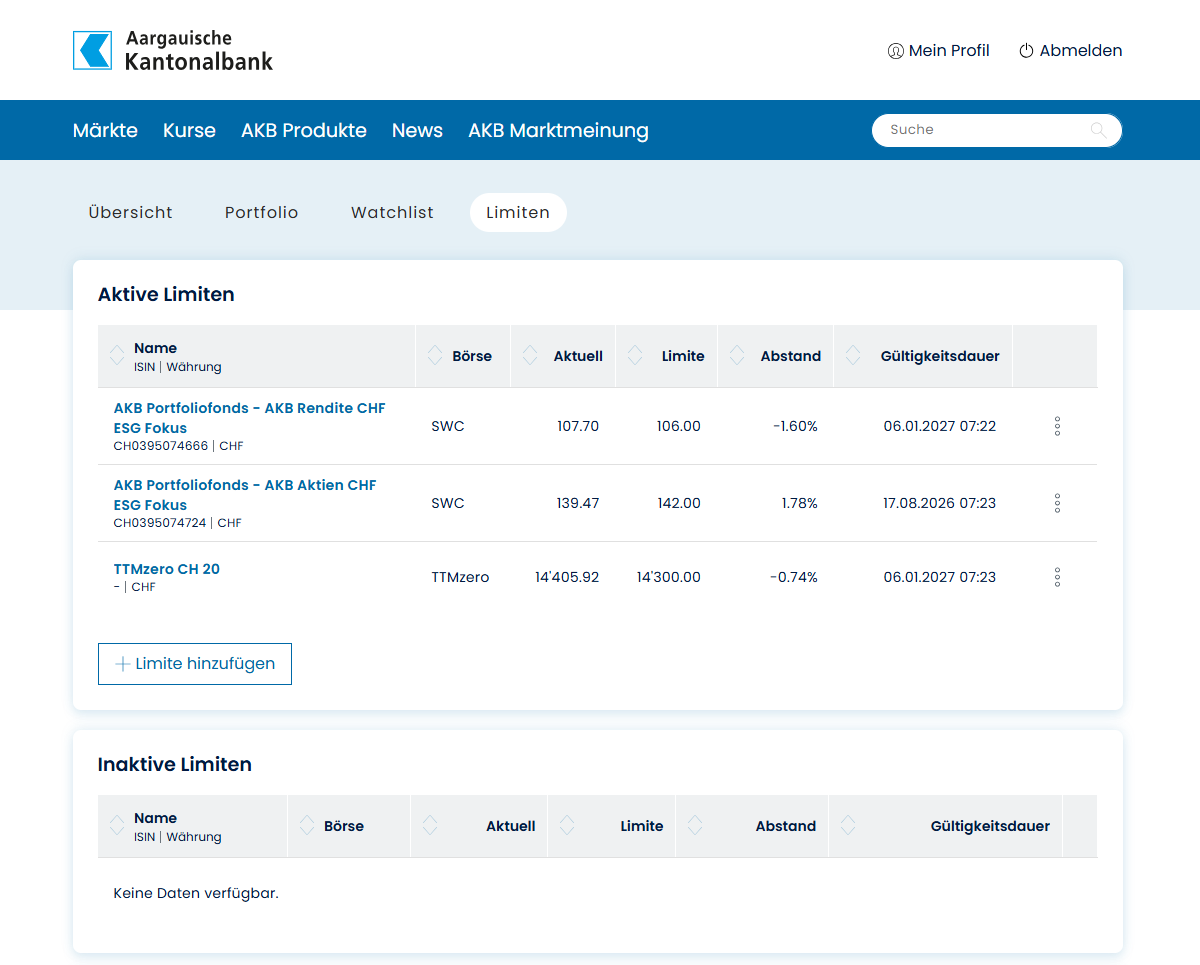1200x965 pixels.
Task: Open options menu for AKB Aktien CHF row
Action: click(x=1057, y=503)
